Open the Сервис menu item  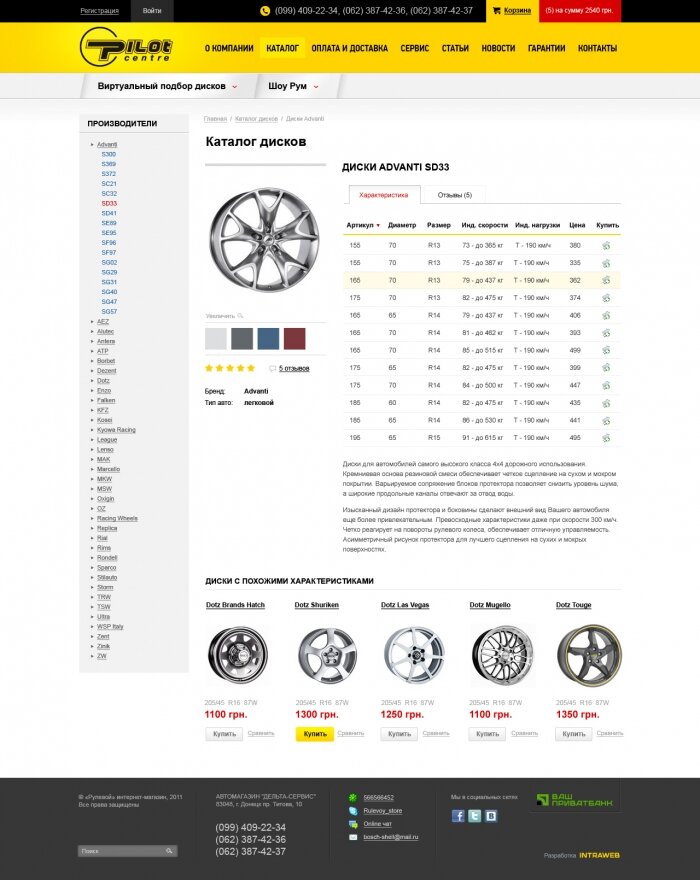click(x=414, y=48)
